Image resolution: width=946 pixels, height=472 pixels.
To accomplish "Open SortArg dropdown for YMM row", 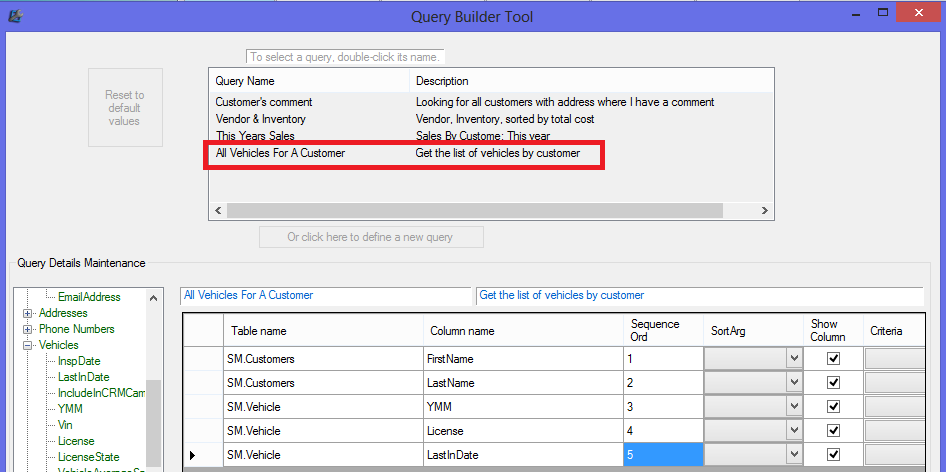I will coord(795,407).
